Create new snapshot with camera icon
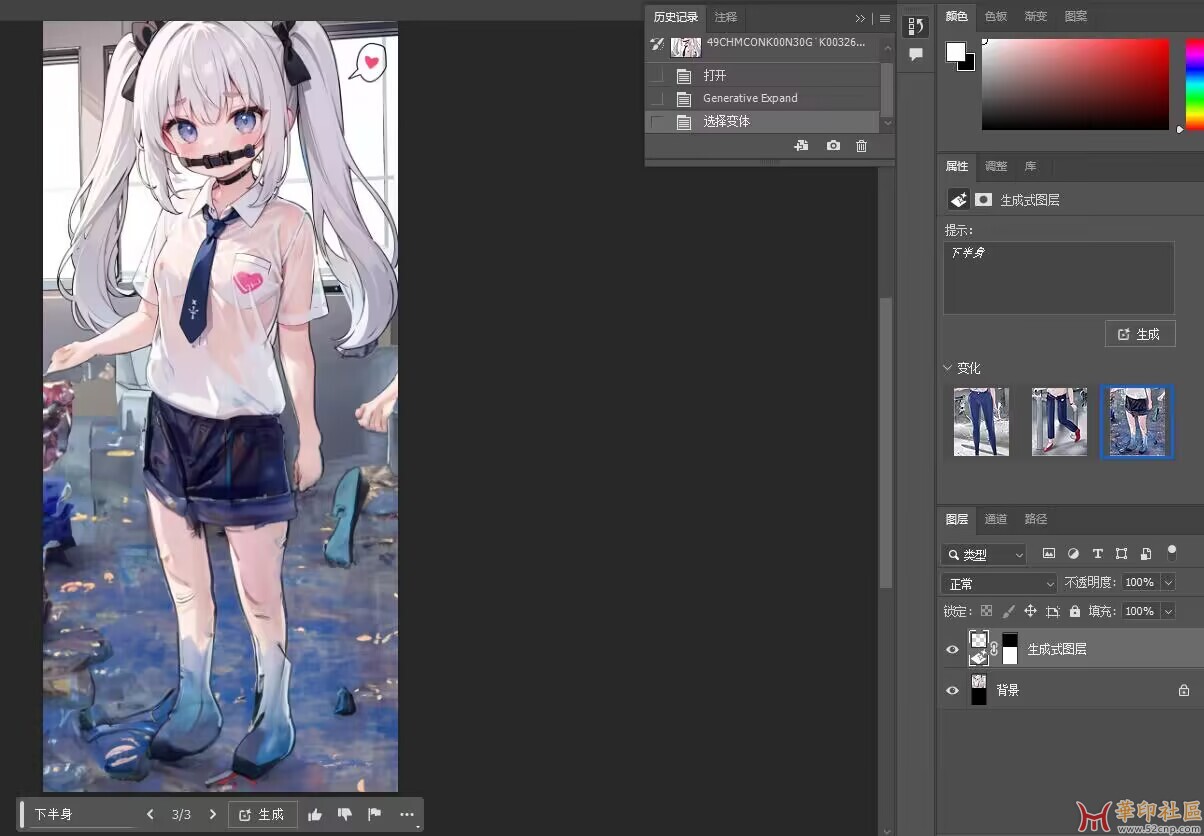The height and width of the screenshot is (836, 1204). [833, 146]
